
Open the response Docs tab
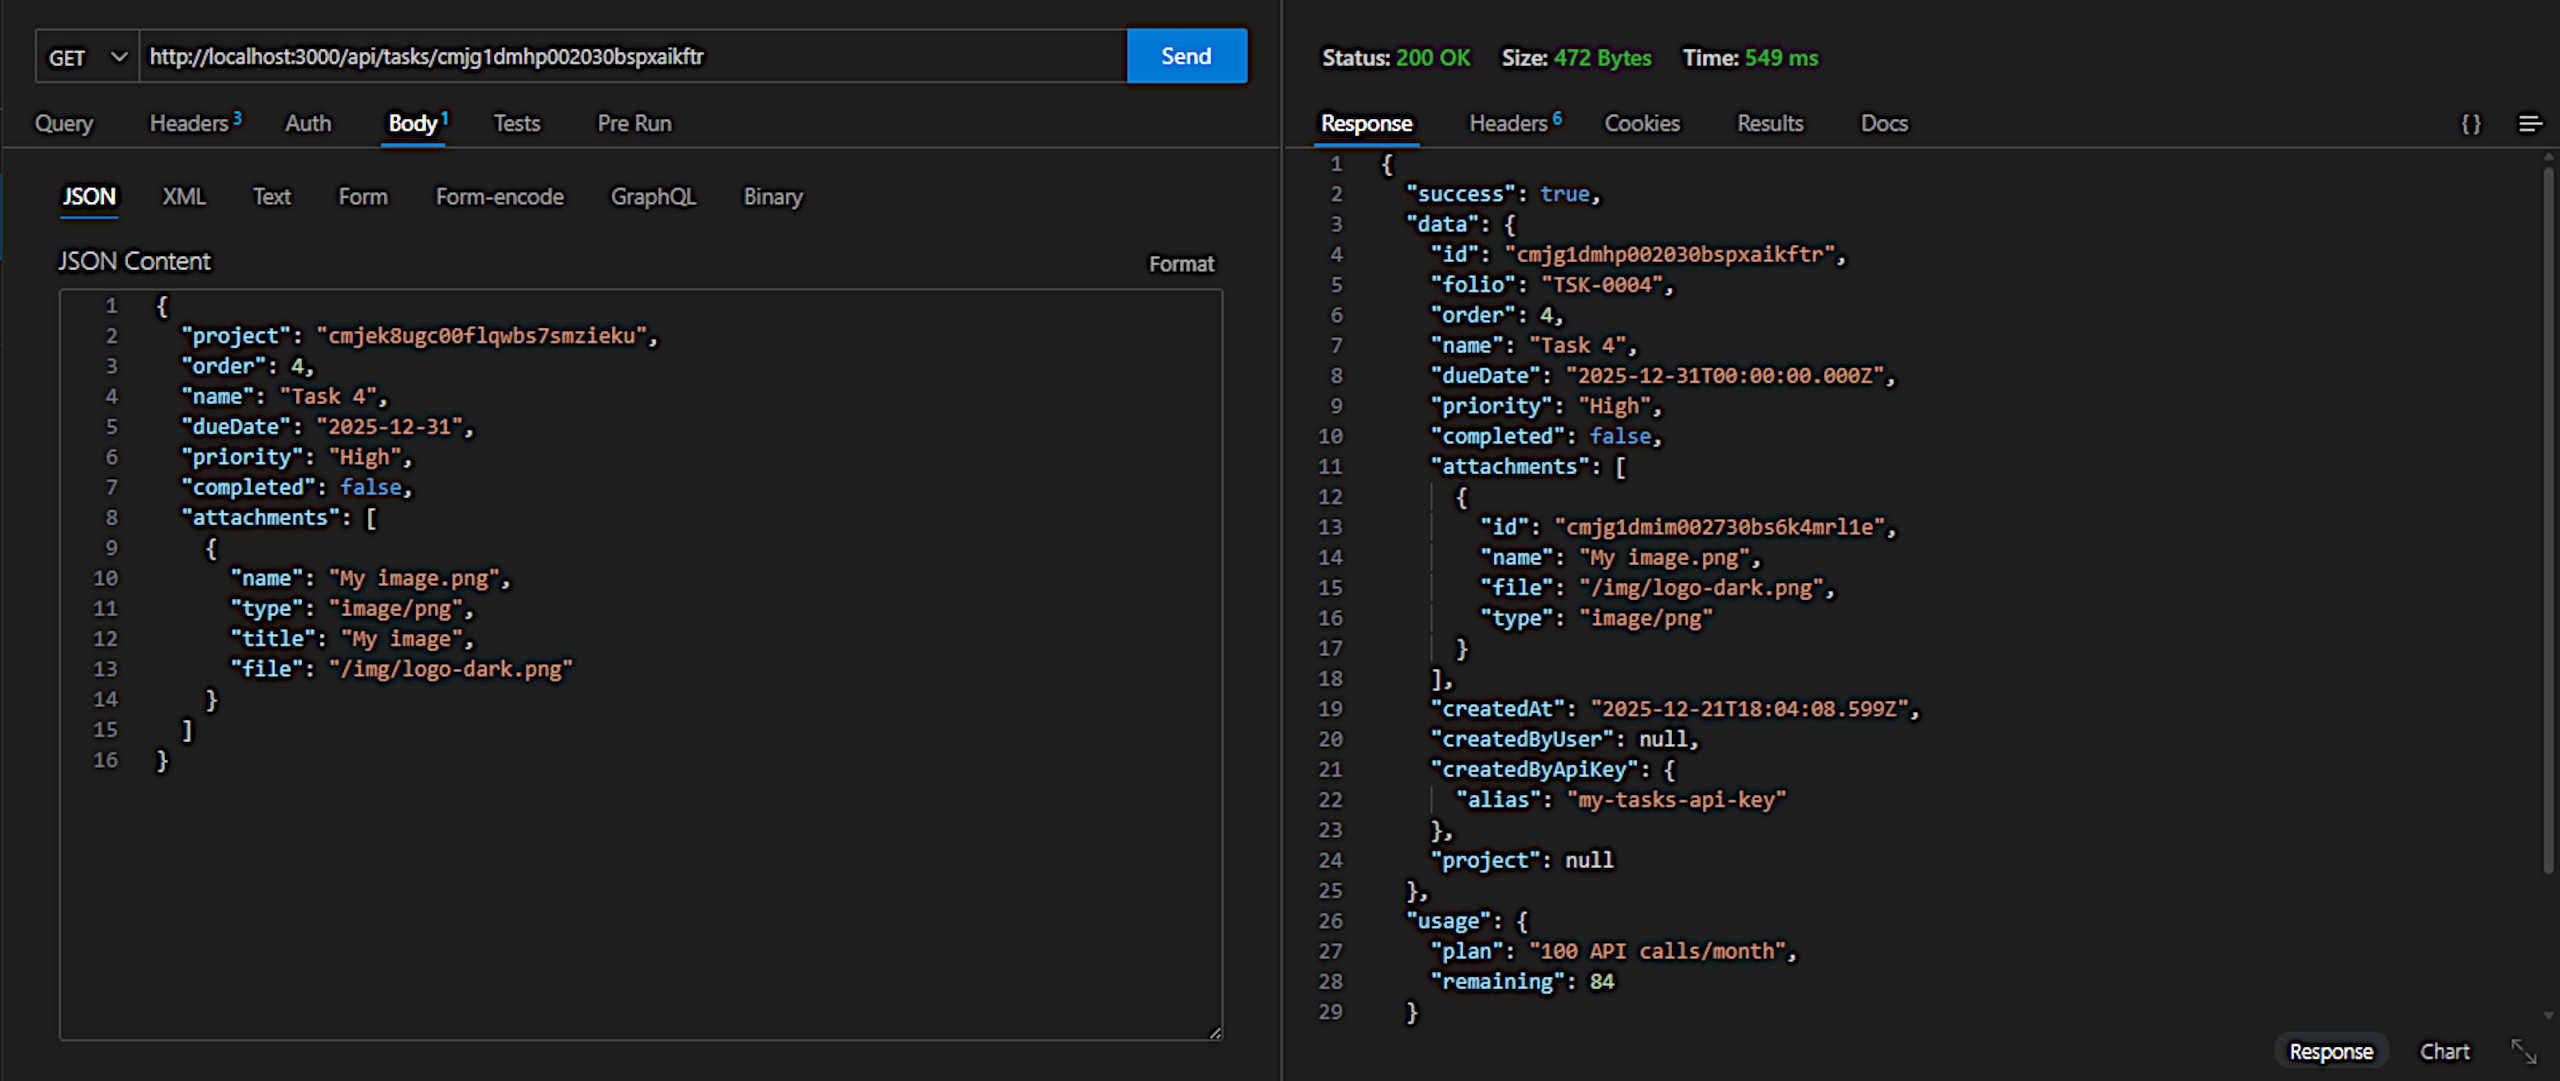1884,124
